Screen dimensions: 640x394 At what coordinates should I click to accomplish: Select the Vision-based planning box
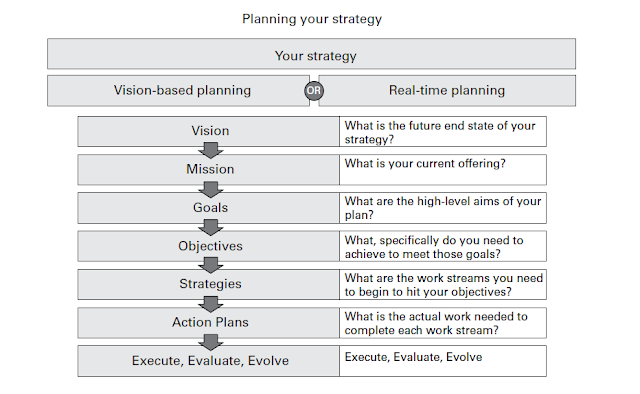click(x=178, y=91)
